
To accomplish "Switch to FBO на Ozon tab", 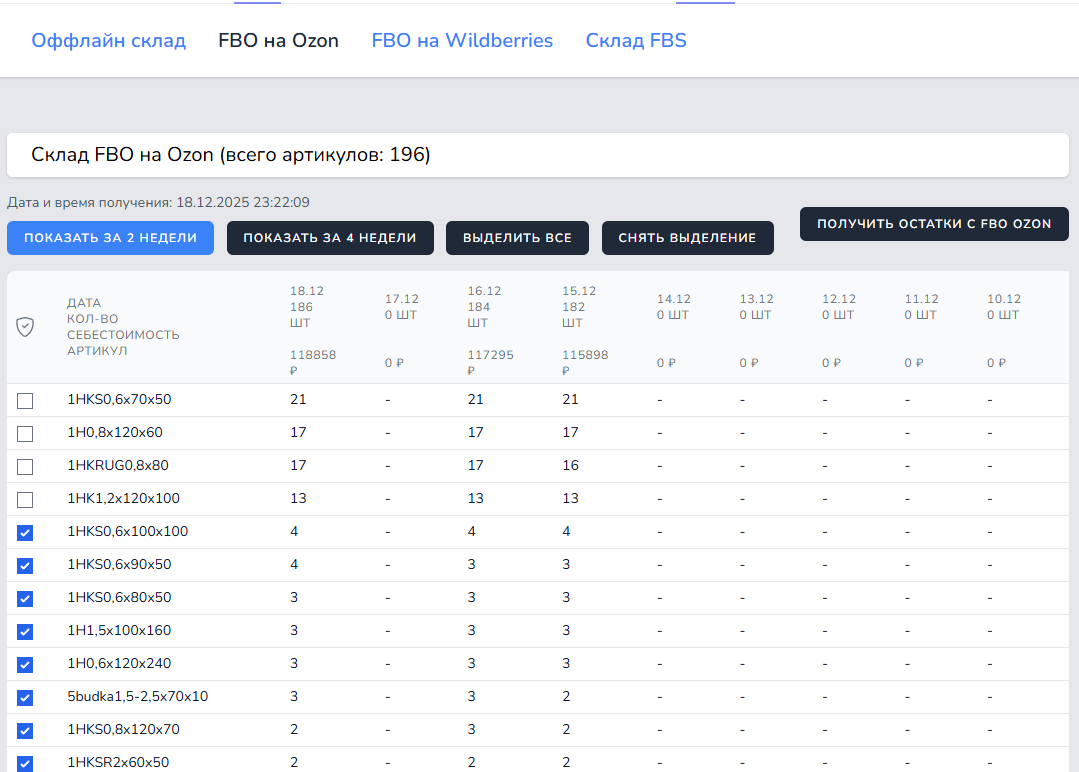I will click(x=278, y=41).
